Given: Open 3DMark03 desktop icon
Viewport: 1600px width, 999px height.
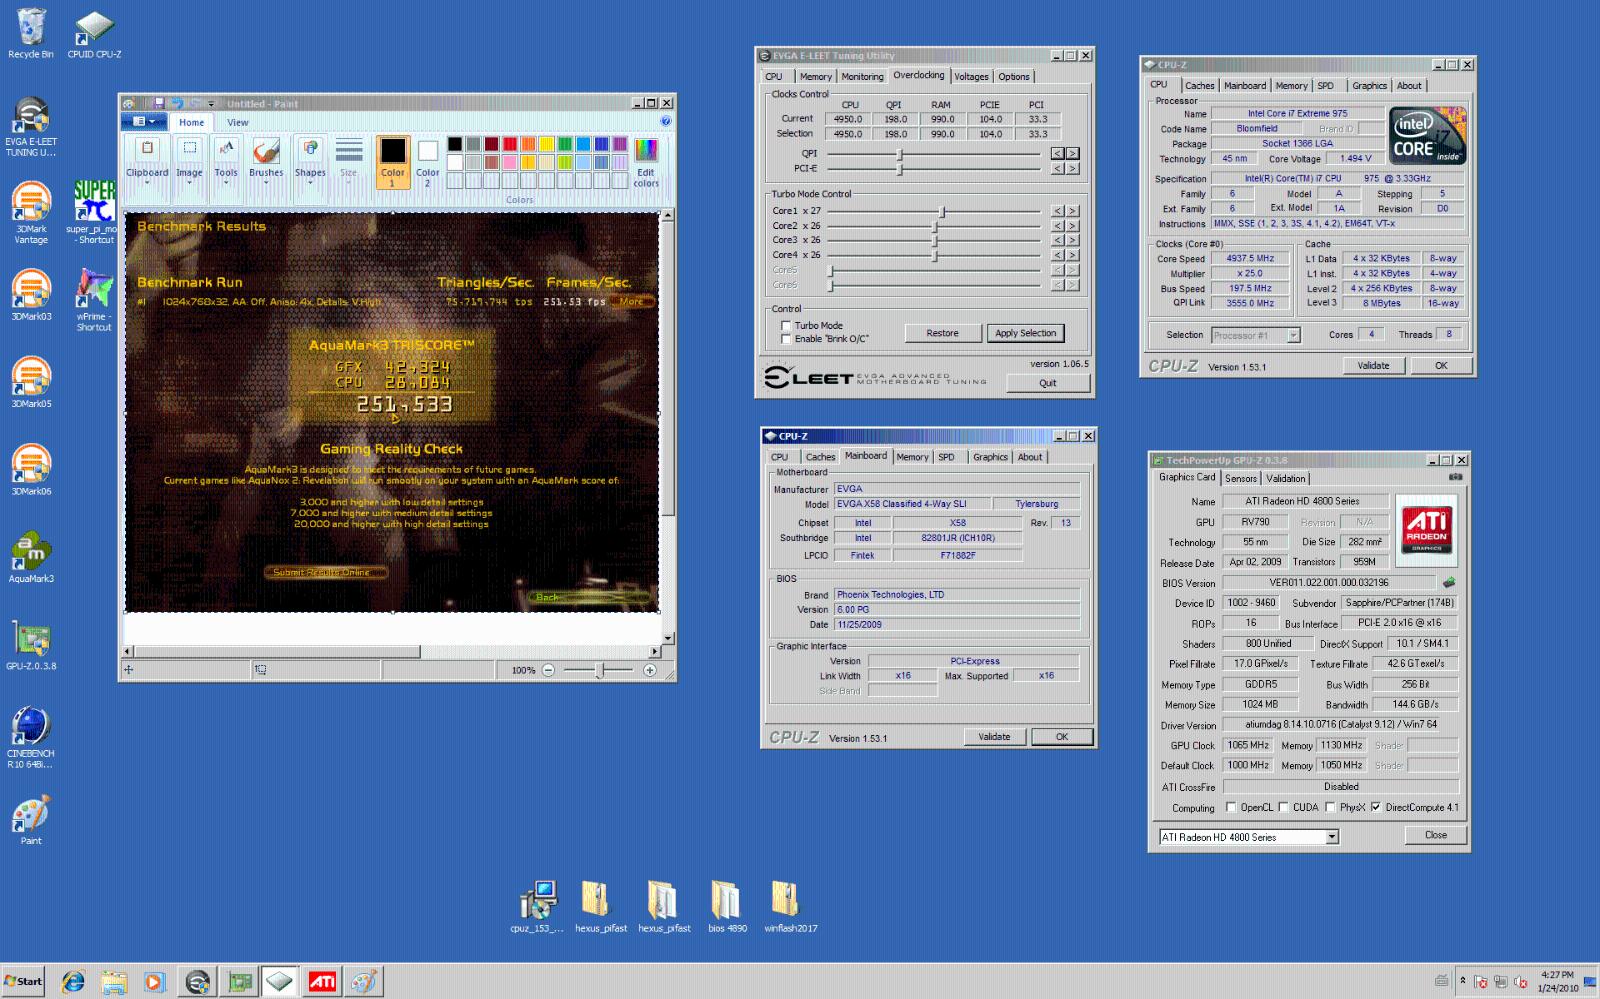Looking at the screenshot, I should click(x=31, y=295).
